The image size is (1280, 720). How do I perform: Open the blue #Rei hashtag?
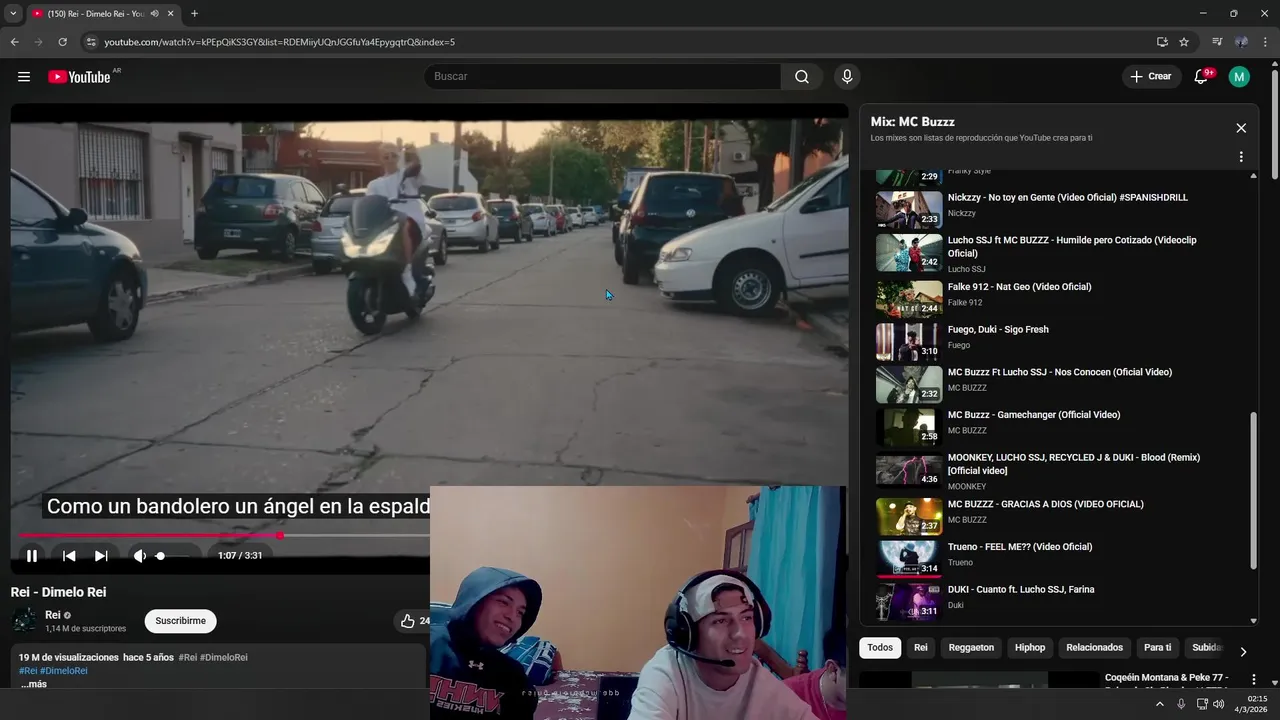coord(28,671)
